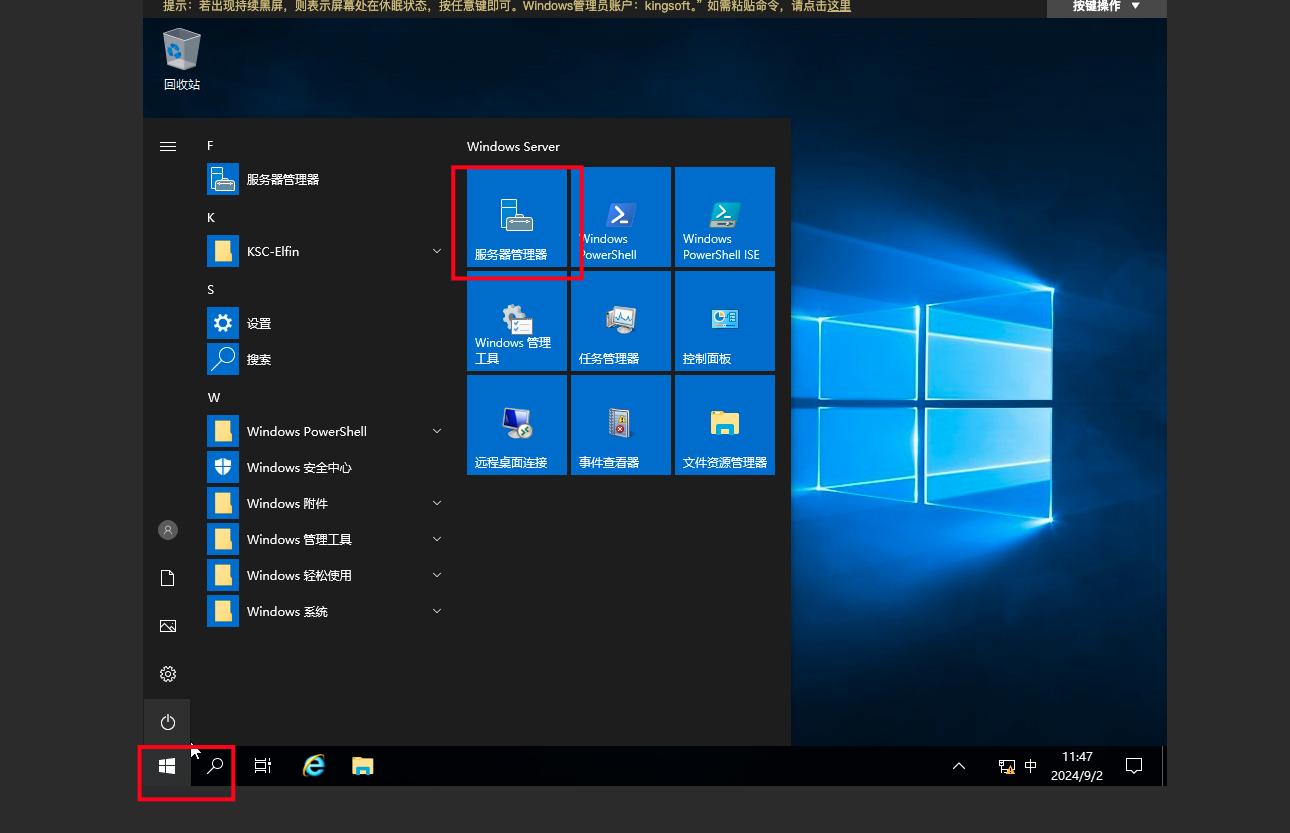1290x833 pixels.
Task: Toggle the Start menu hamburger navigation
Action: [168, 146]
